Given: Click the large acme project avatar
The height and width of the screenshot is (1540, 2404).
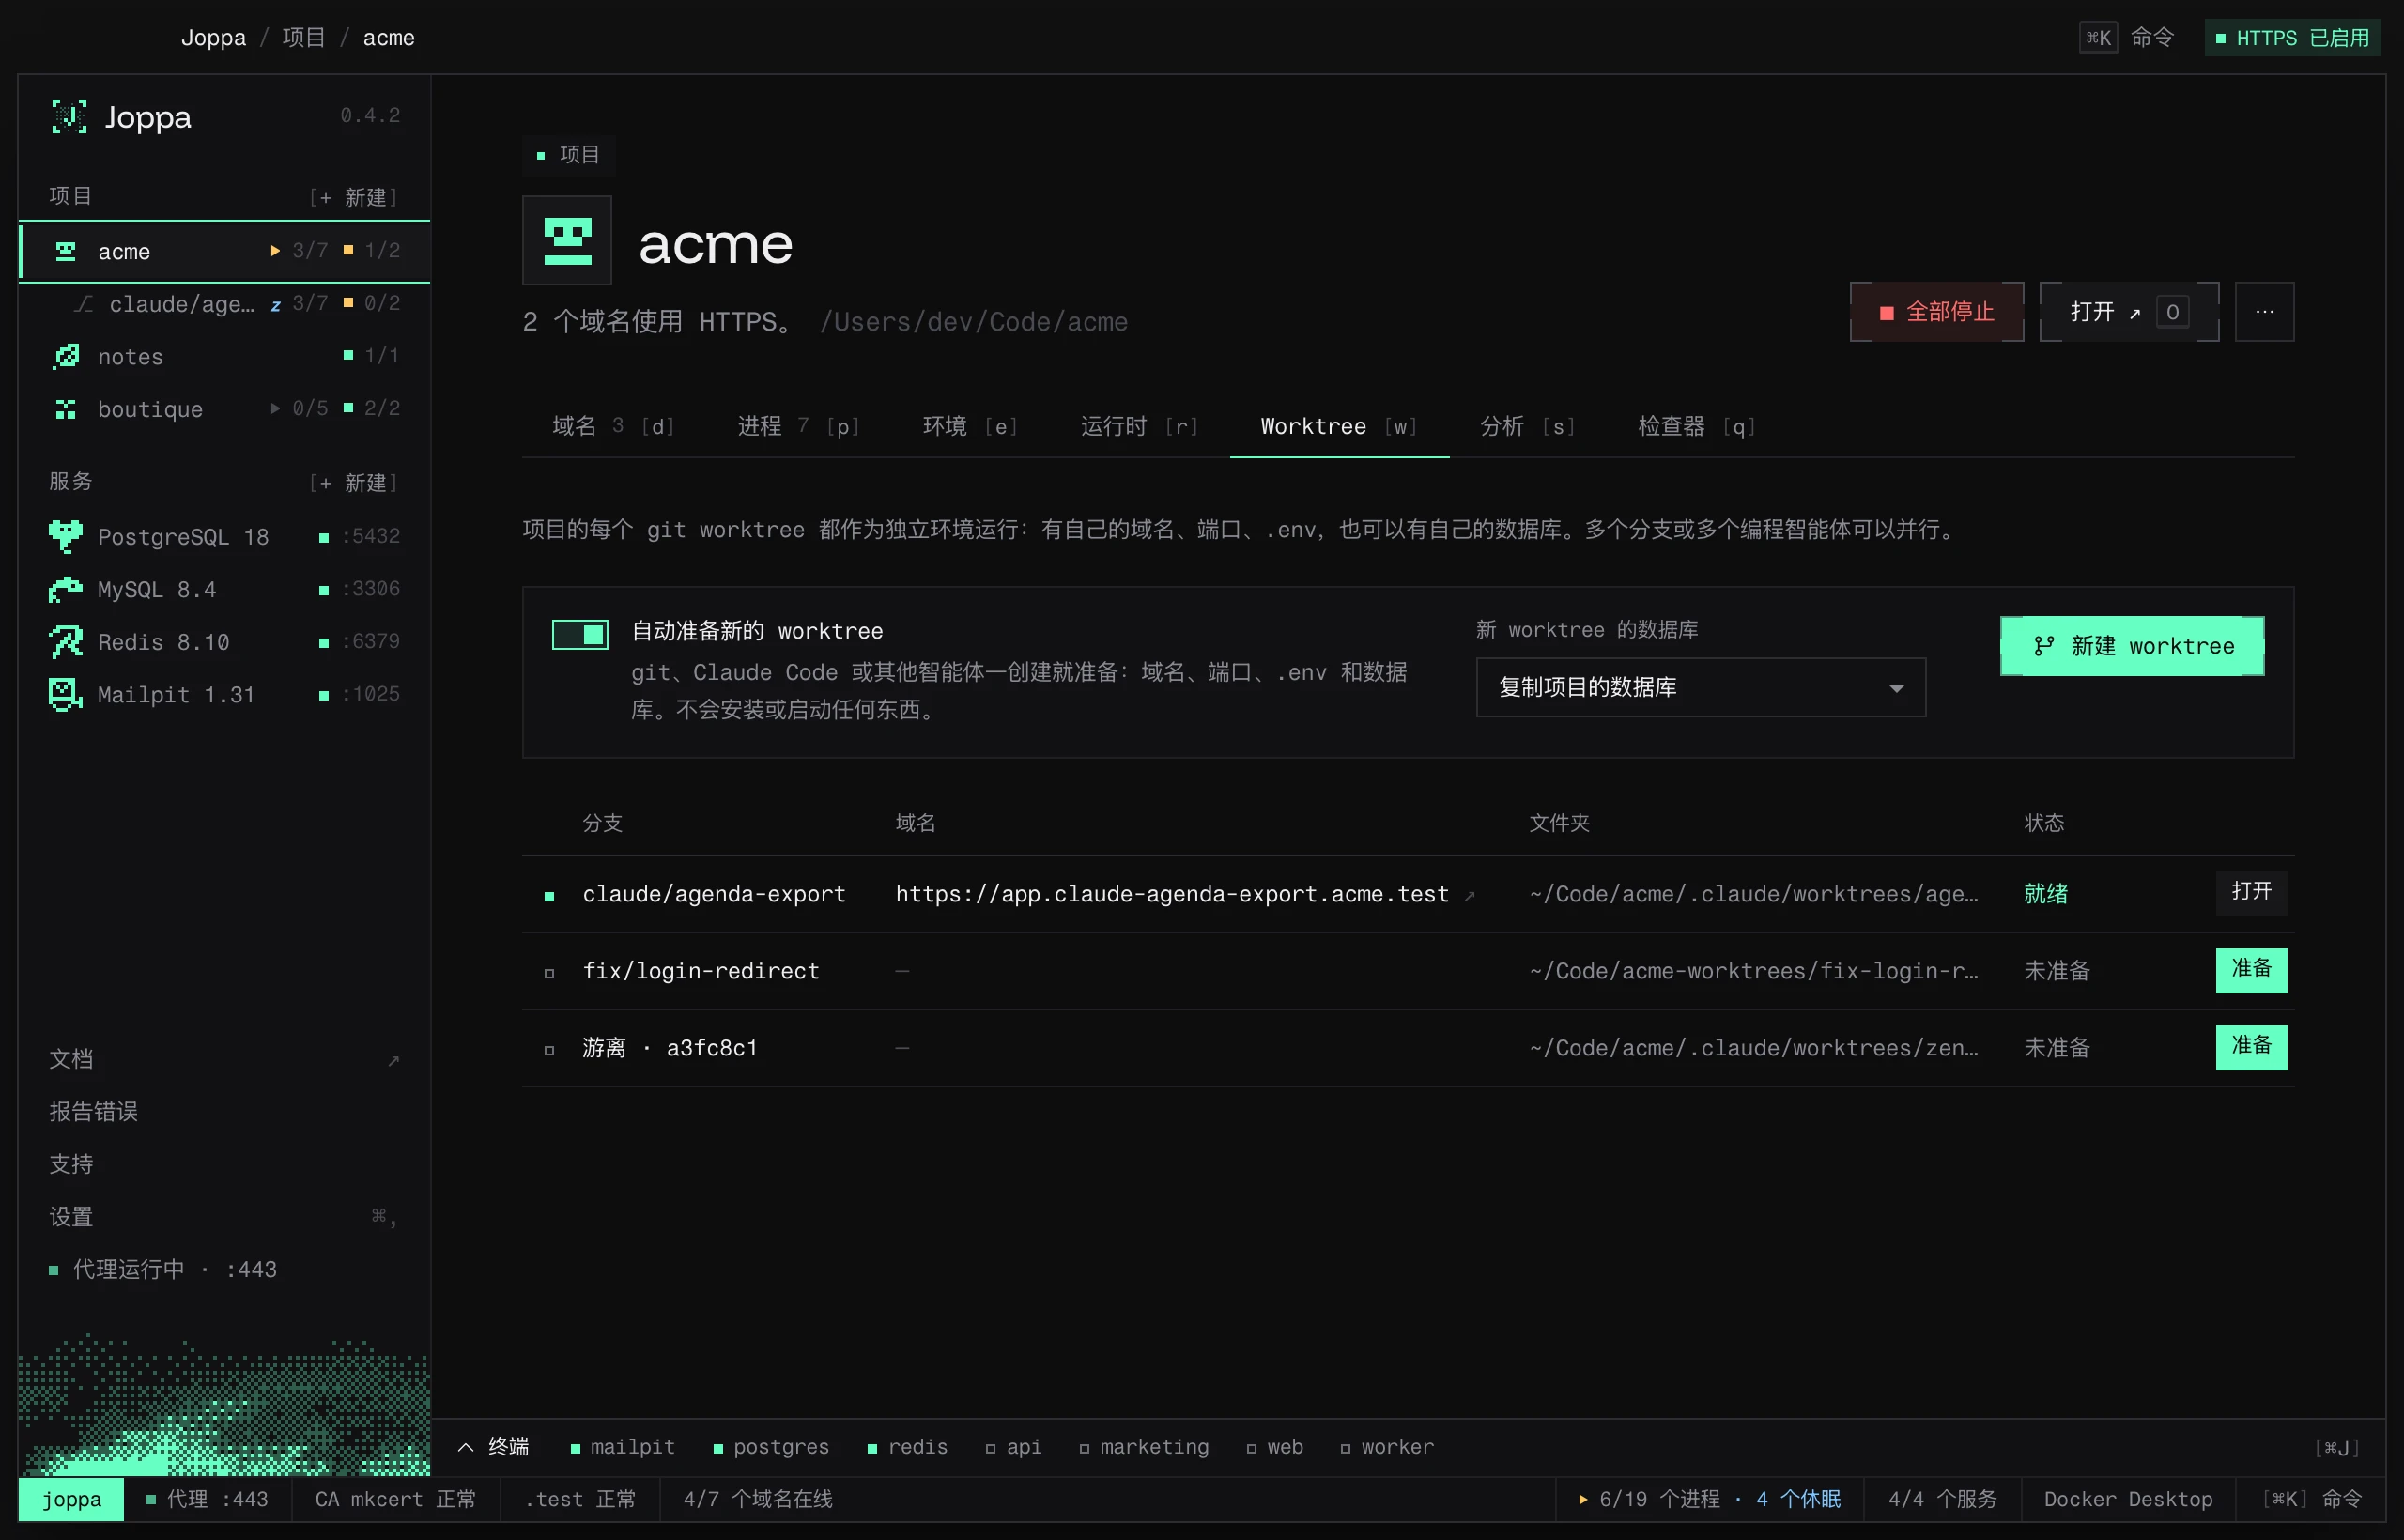Looking at the screenshot, I should (x=567, y=241).
